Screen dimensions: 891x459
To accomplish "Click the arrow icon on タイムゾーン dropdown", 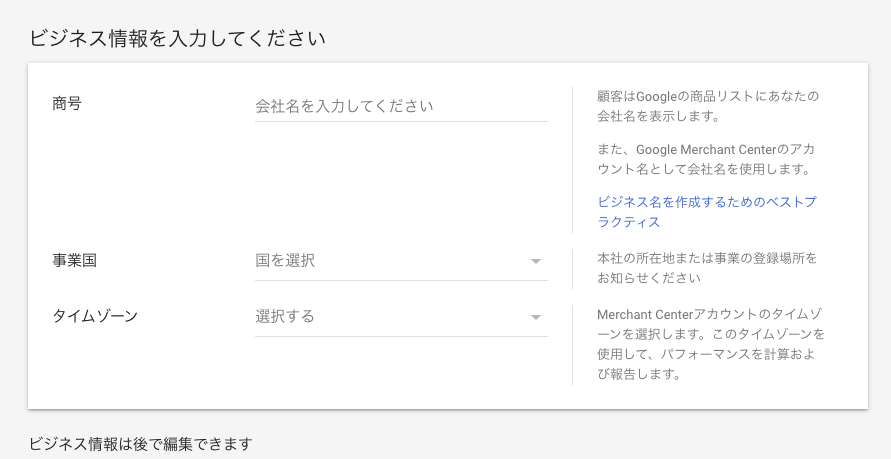I will (x=536, y=318).
